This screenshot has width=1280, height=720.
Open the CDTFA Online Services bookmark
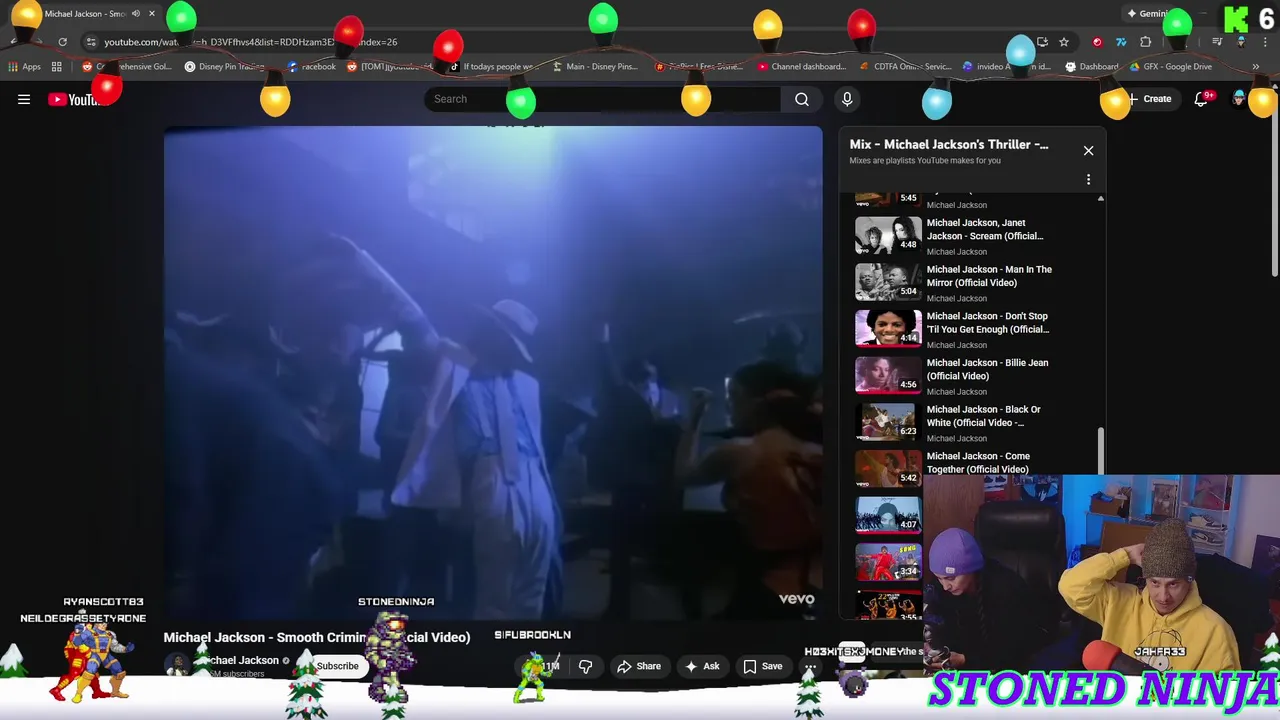tap(906, 67)
